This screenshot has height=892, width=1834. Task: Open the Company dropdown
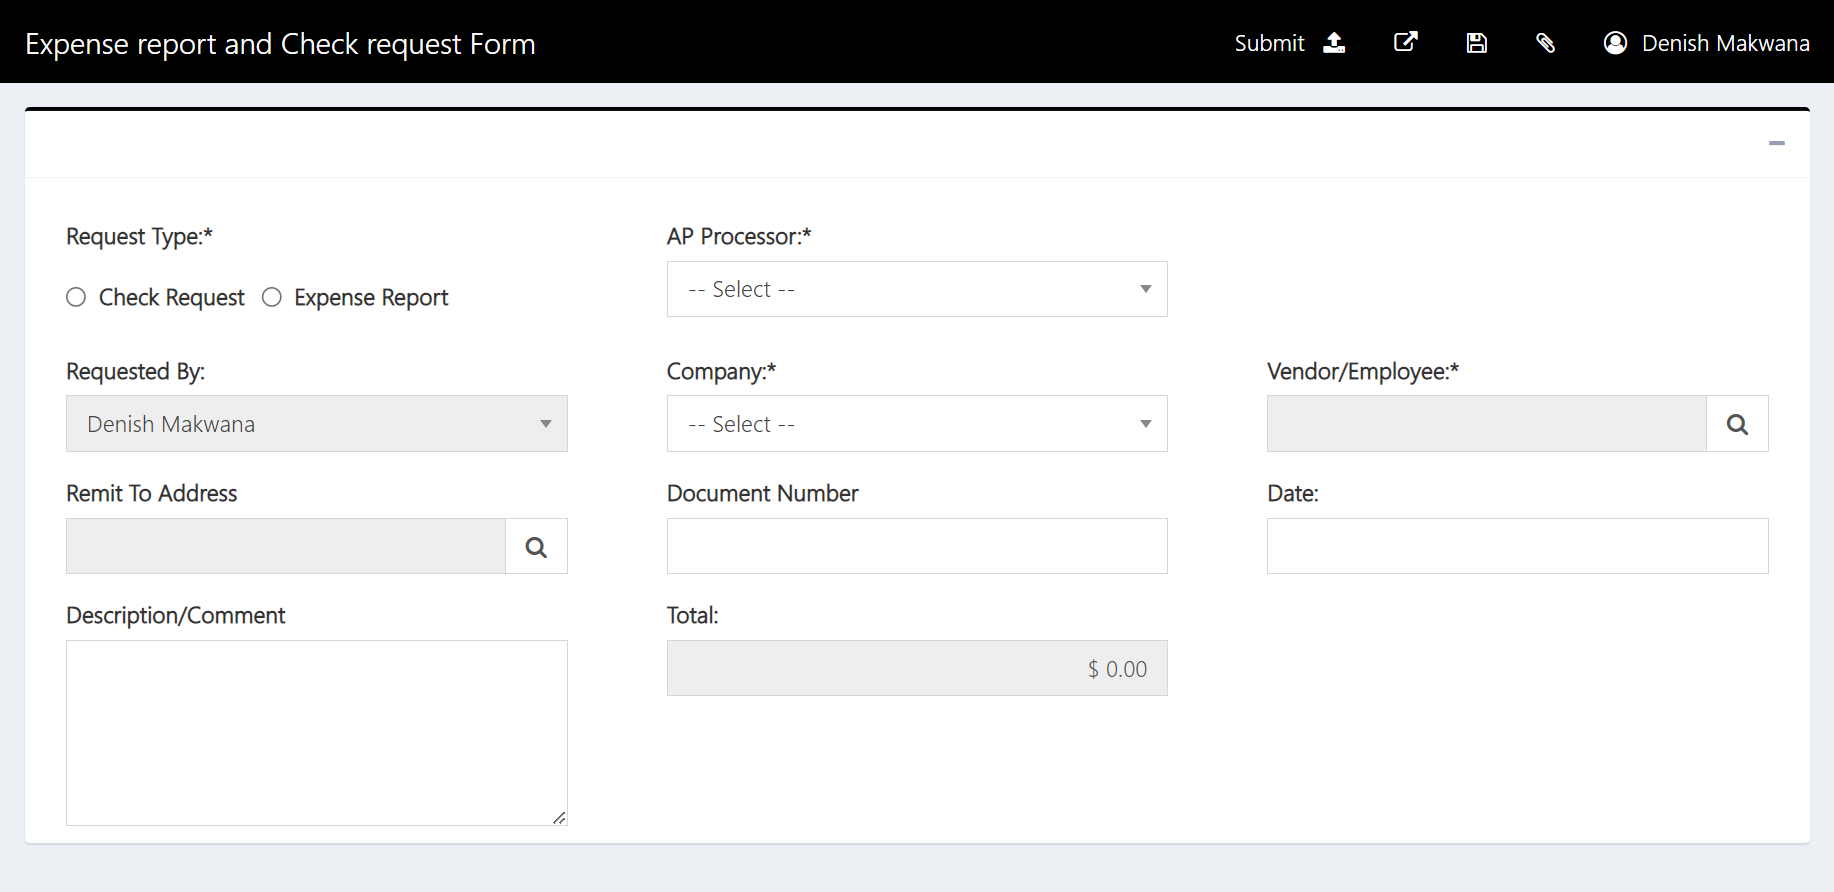[x=917, y=424]
